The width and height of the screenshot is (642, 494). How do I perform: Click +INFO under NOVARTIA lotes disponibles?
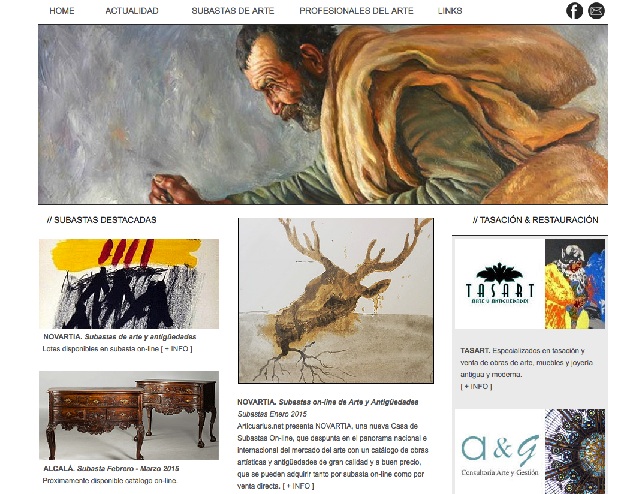[176, 349]
